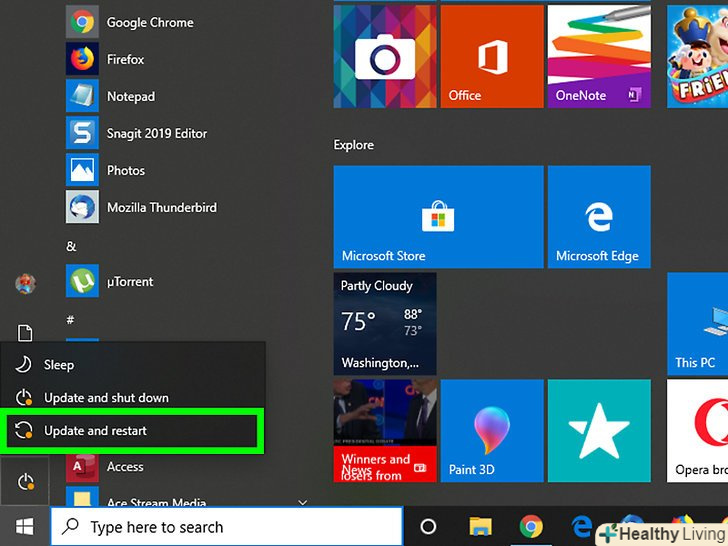Open Edge on the taskbar
This screenshot has width=728, height=546.
click(581, 526)
